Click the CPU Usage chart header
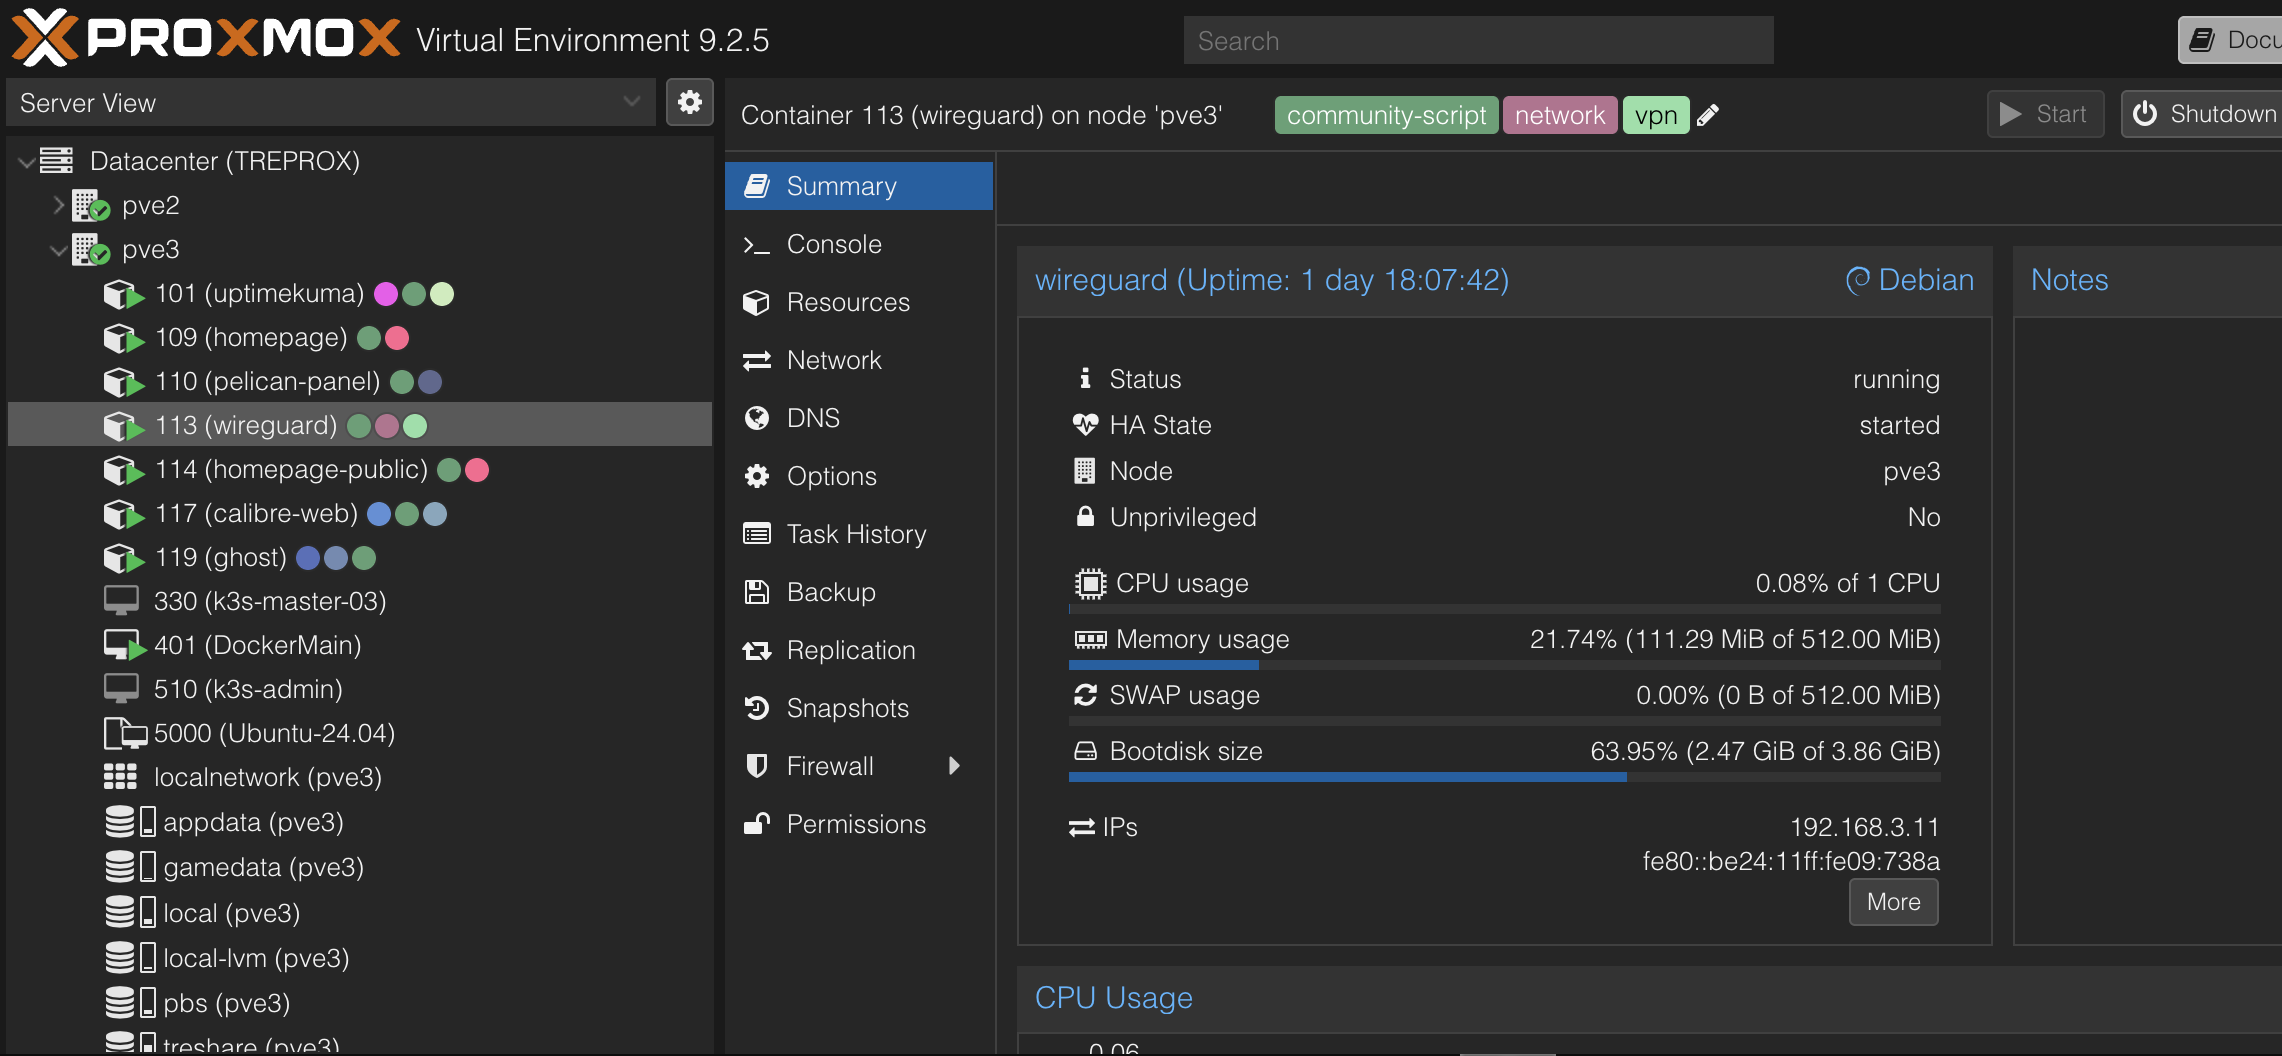The image size is (2282, 1056). (1649, 998)
